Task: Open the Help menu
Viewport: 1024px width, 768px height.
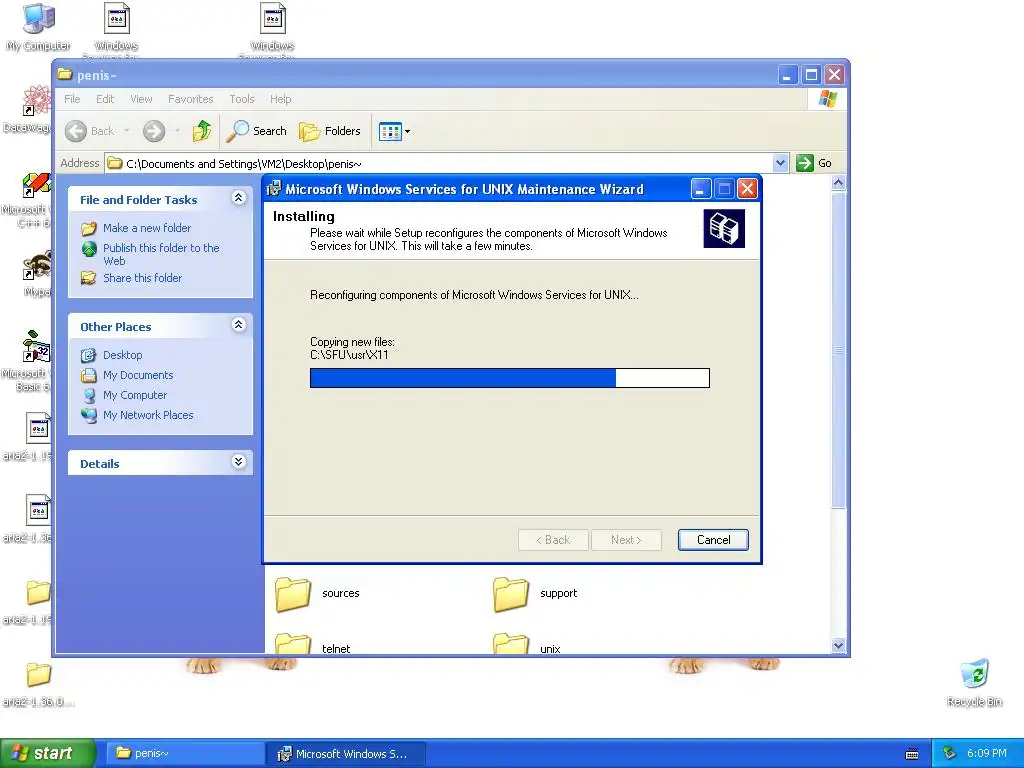Action: point(281,99)
